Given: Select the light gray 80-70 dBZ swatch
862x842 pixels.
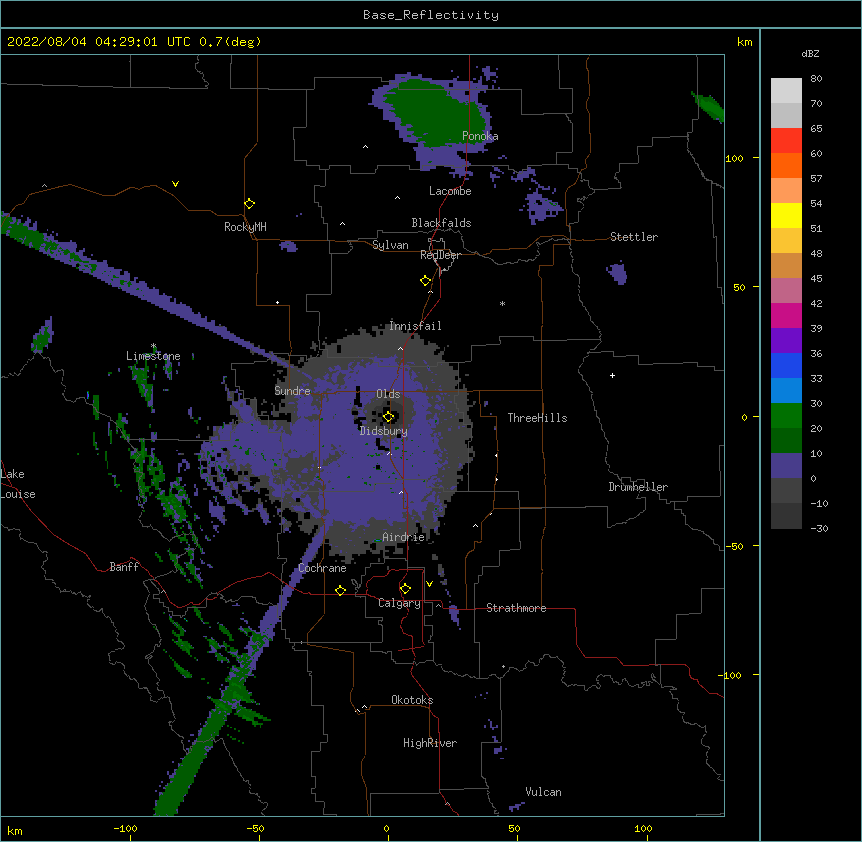Looking at the screenshot, I should click(786, 91).
